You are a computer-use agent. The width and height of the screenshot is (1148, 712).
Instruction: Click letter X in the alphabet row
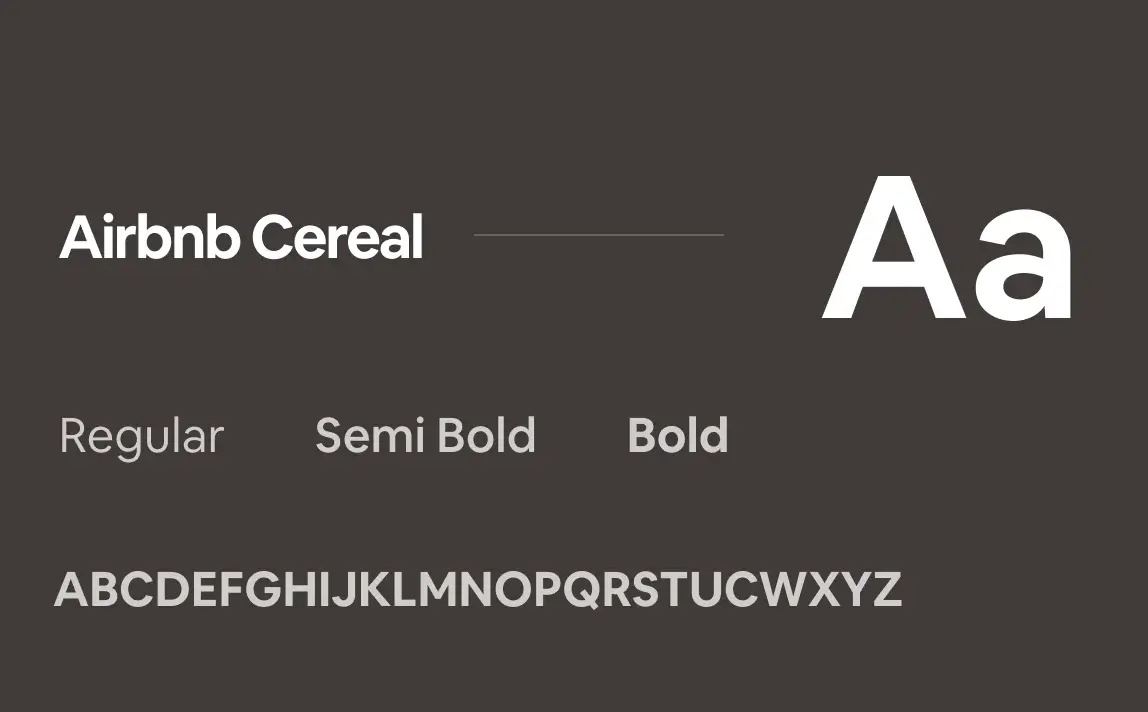coord(824,589)
